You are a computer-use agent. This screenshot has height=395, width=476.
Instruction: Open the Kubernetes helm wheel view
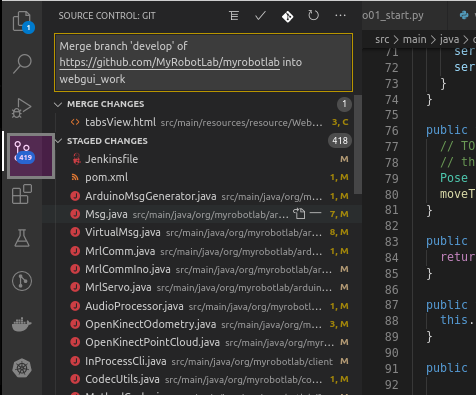[22, 368]
